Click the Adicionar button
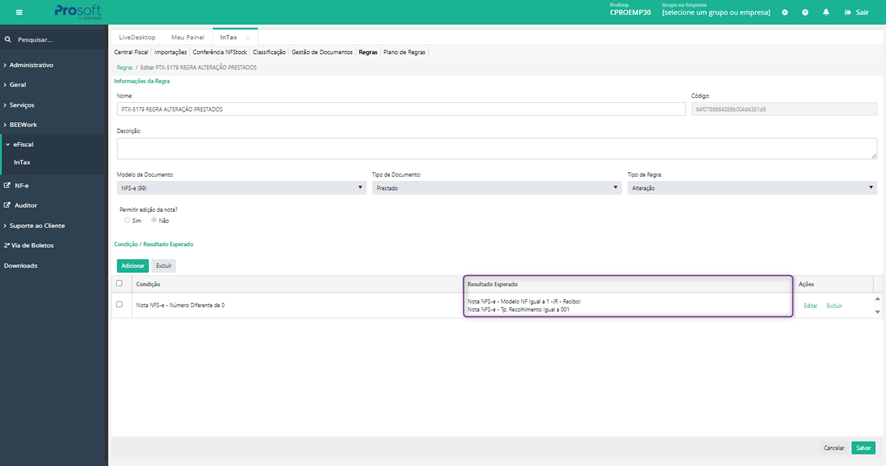Screen dimensions: 886x466 pyautogui.click(x=133, y=265)
